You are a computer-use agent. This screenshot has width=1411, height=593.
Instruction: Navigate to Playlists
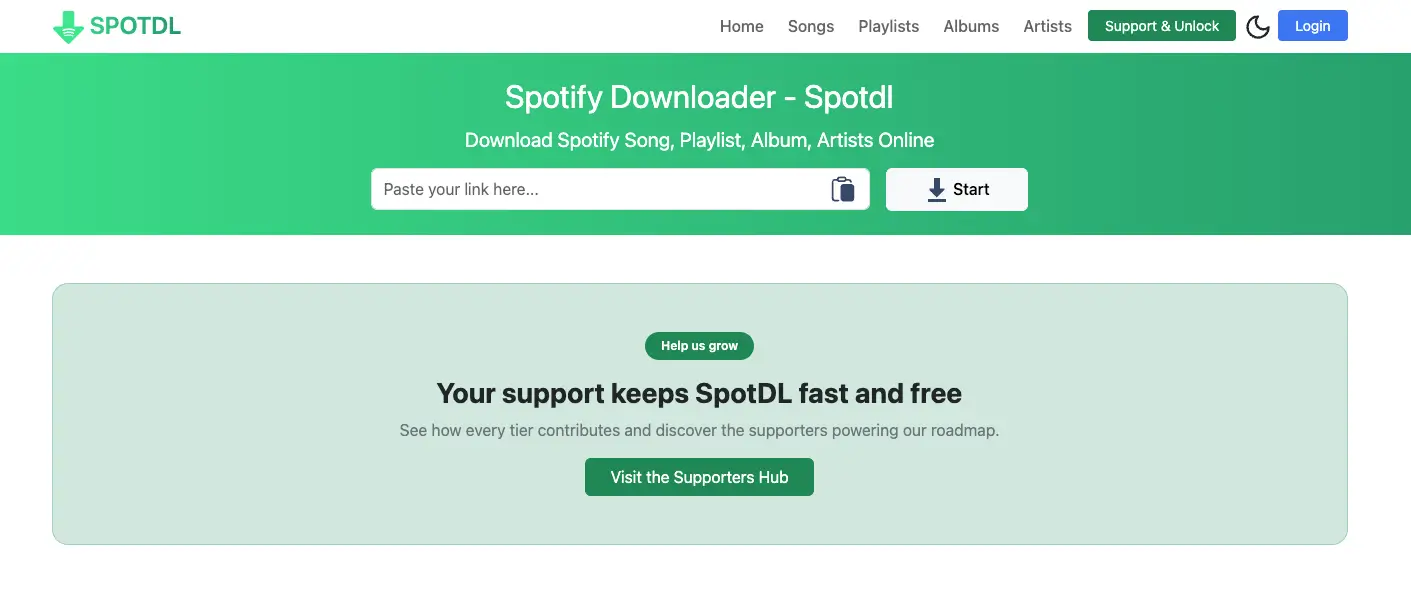pos(888,27)
